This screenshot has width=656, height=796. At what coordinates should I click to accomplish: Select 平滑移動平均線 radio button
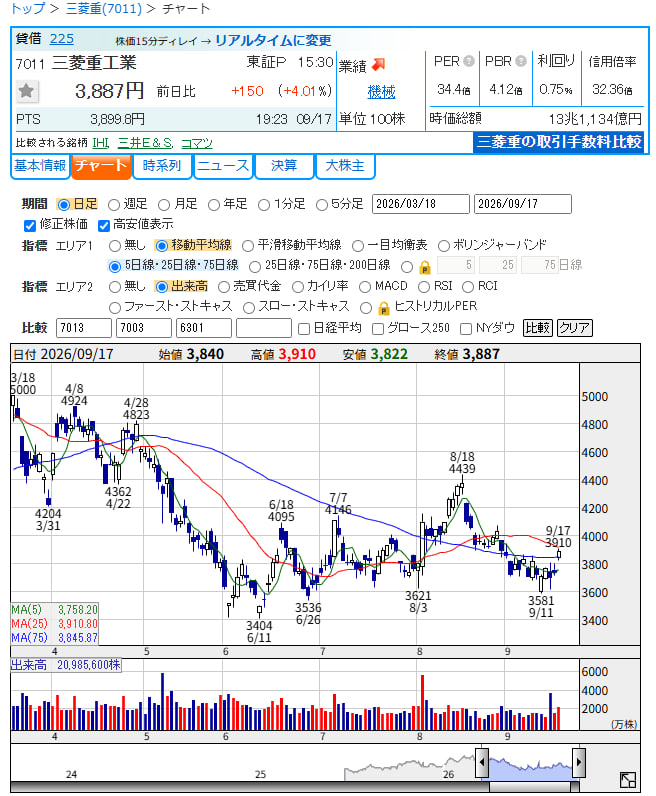point(247,246)
